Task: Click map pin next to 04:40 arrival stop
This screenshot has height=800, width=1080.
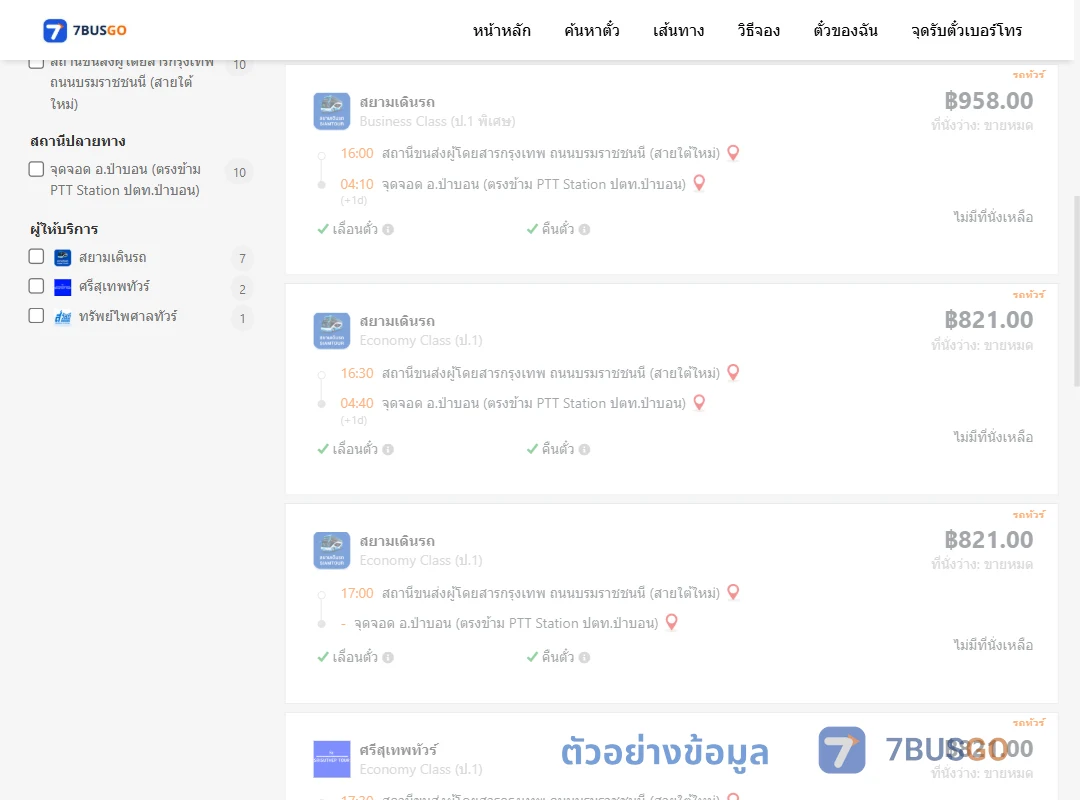Action: tap(699, 402)
